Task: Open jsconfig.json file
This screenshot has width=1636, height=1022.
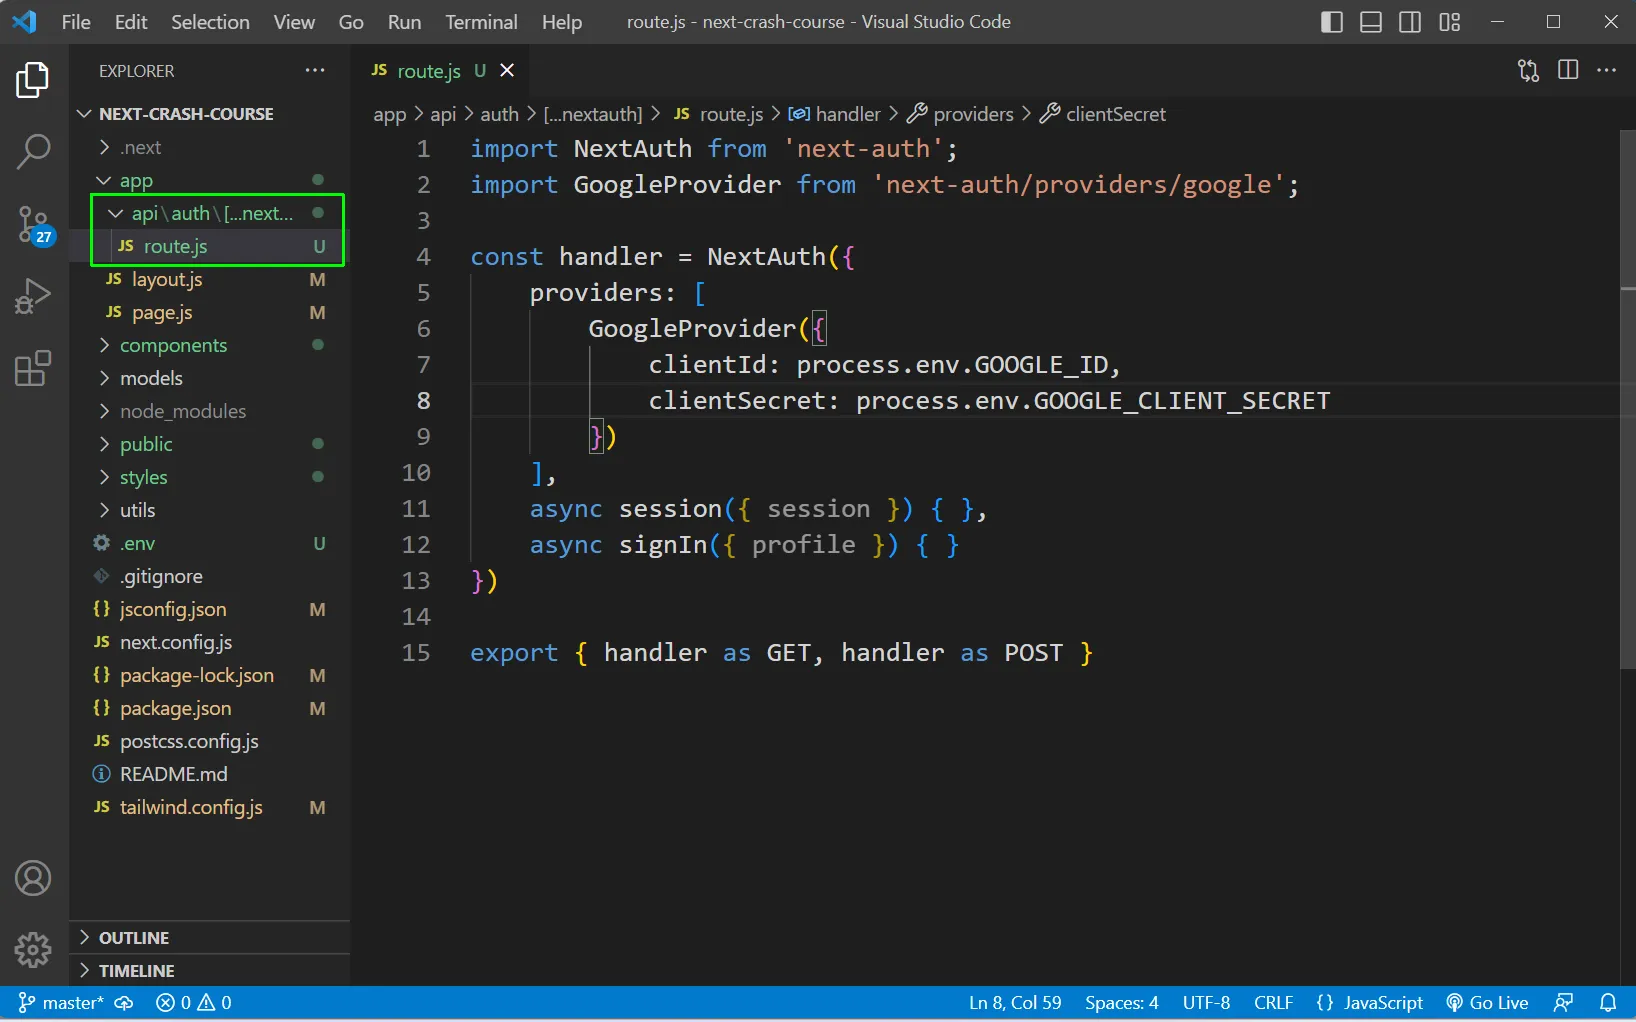Action: [x=210, y=609]
